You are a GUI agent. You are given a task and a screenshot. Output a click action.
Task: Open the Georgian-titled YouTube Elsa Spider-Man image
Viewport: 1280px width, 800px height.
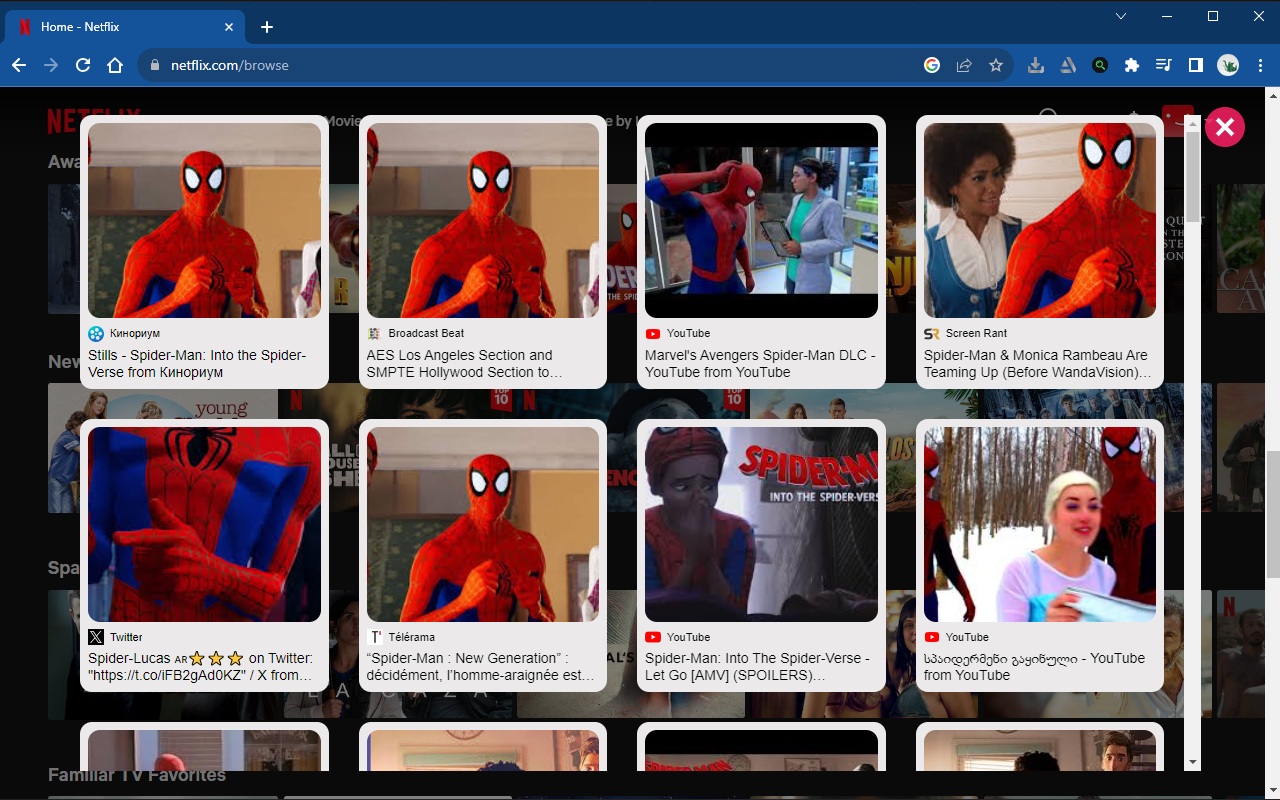click(1040, 524)
